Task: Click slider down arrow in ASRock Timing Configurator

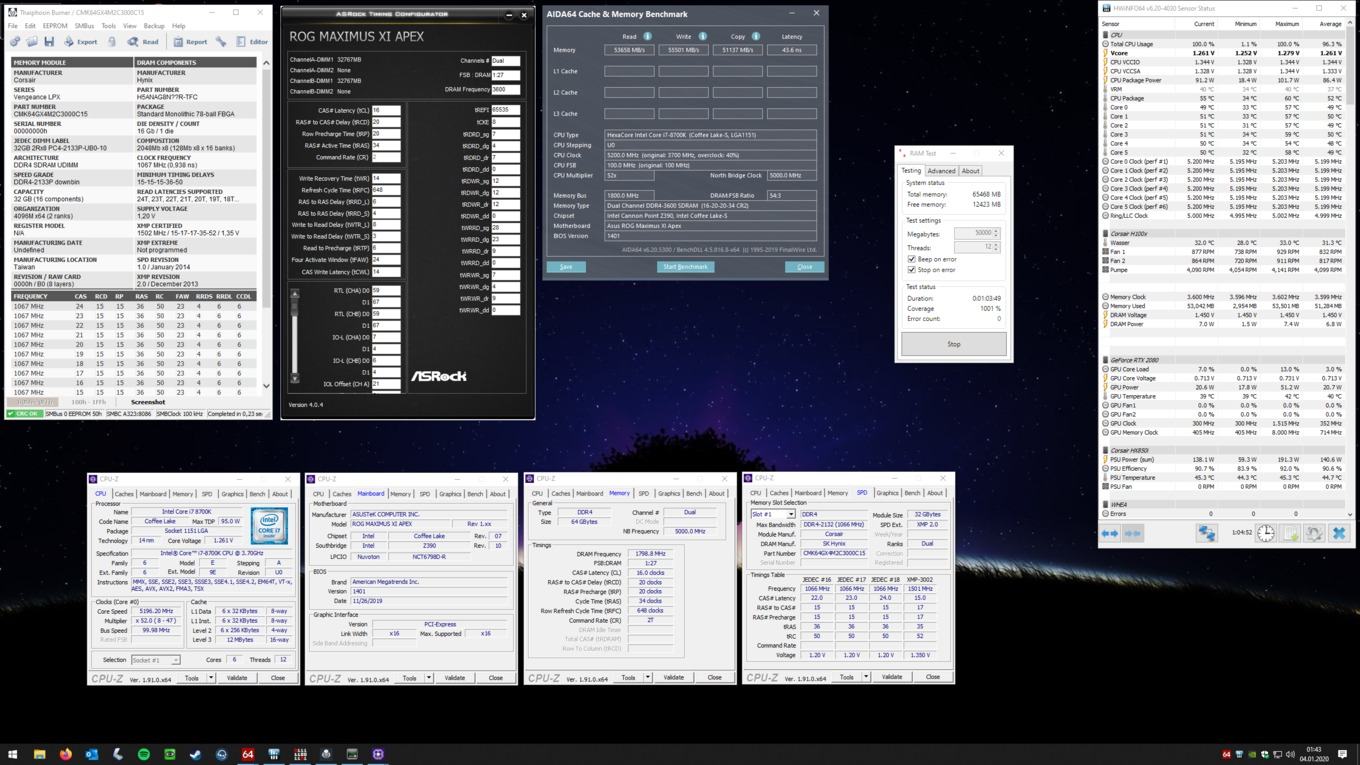Action: pyautogui.click(x=294, y=379)
